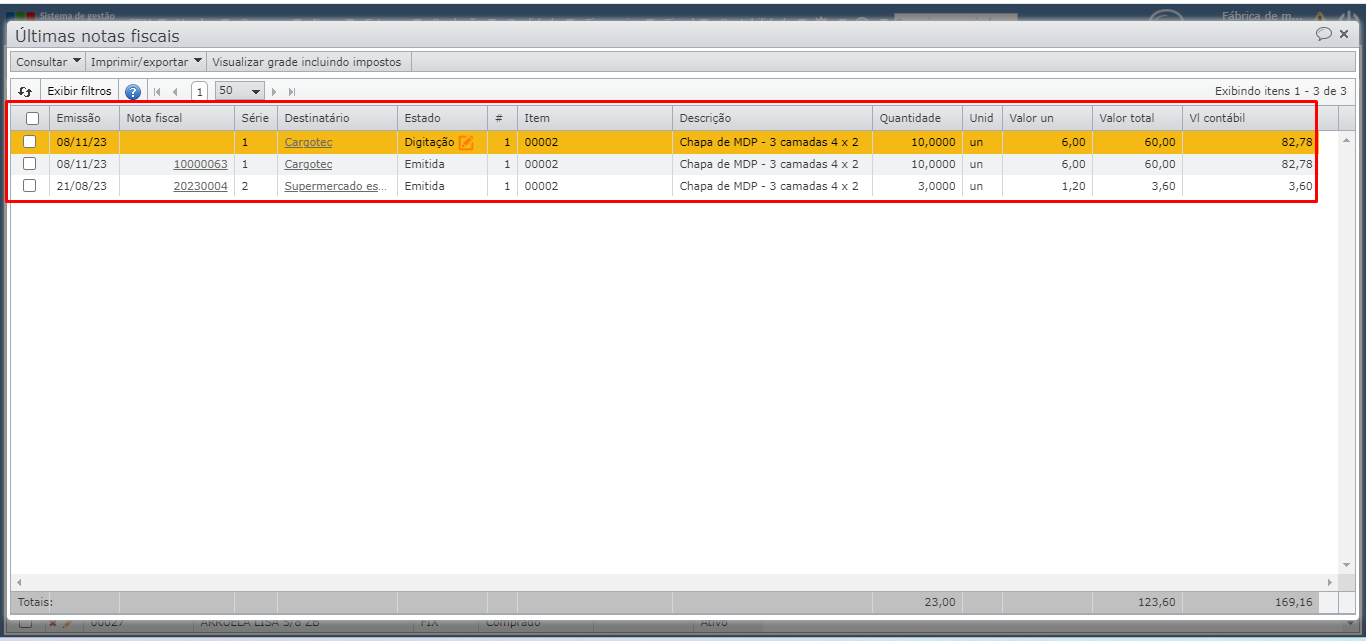This screenshot has height=641, width=1366.
Task: Select Vl contábil value 3,60
Action: pos(1250,186)
